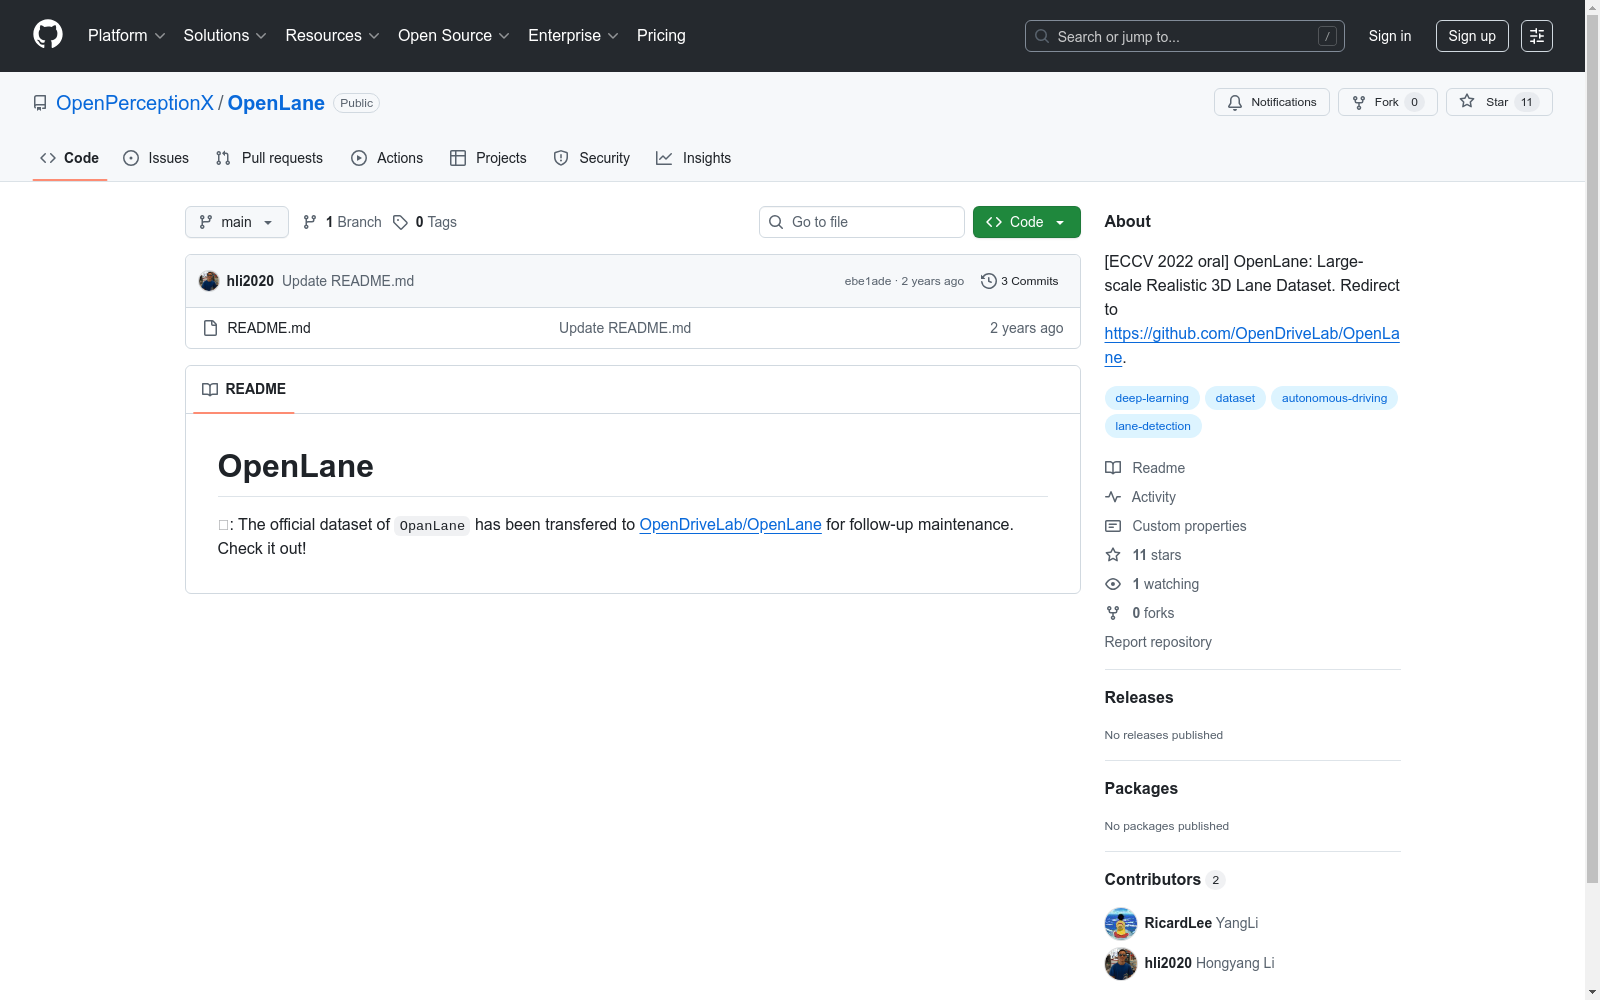
Task: Open the Packages section heading
Action: pos(1141,789)
